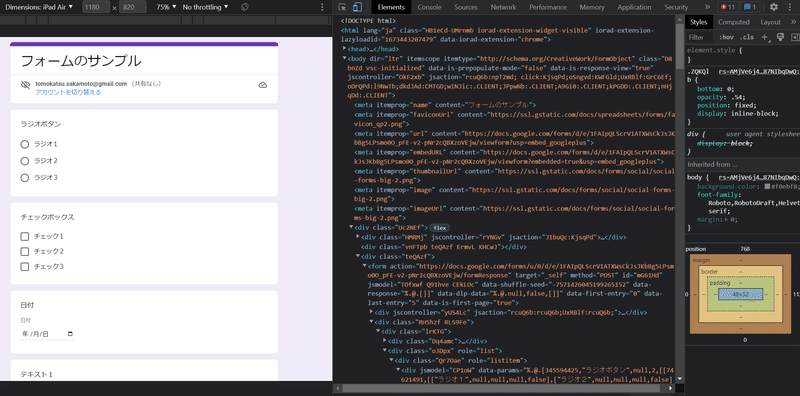
Task: Click the red error count badge
Action: click(728, 7)
